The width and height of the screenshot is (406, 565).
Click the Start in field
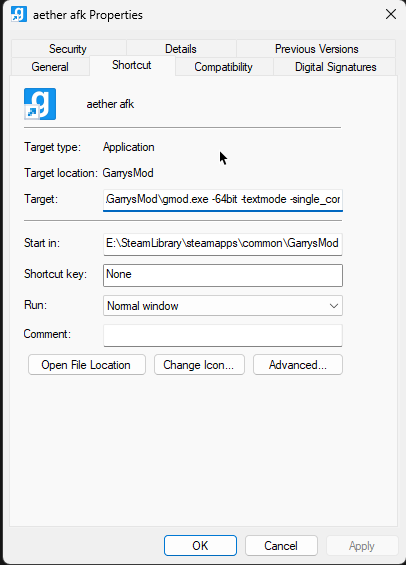pos(223,244)
